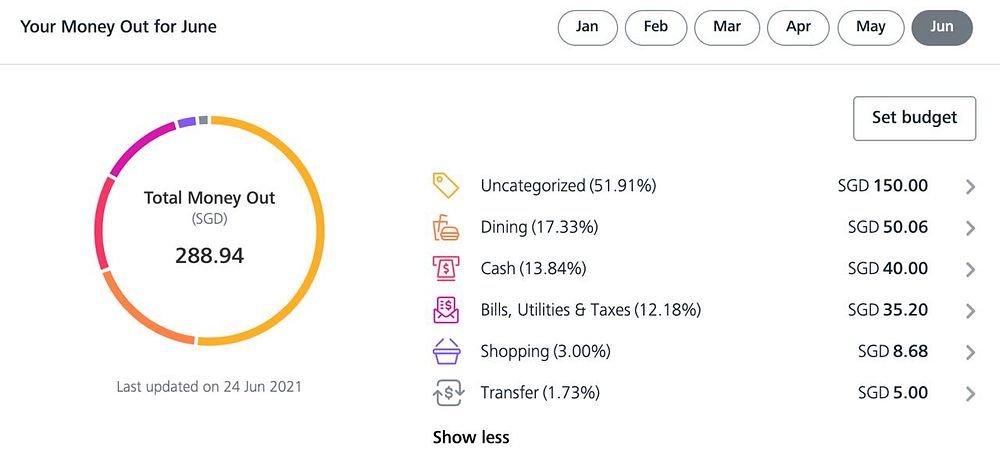This screenshot has width=1000, height=470.
Task: Click the orange Dining donut chart segment
Action: coord(140,318)
